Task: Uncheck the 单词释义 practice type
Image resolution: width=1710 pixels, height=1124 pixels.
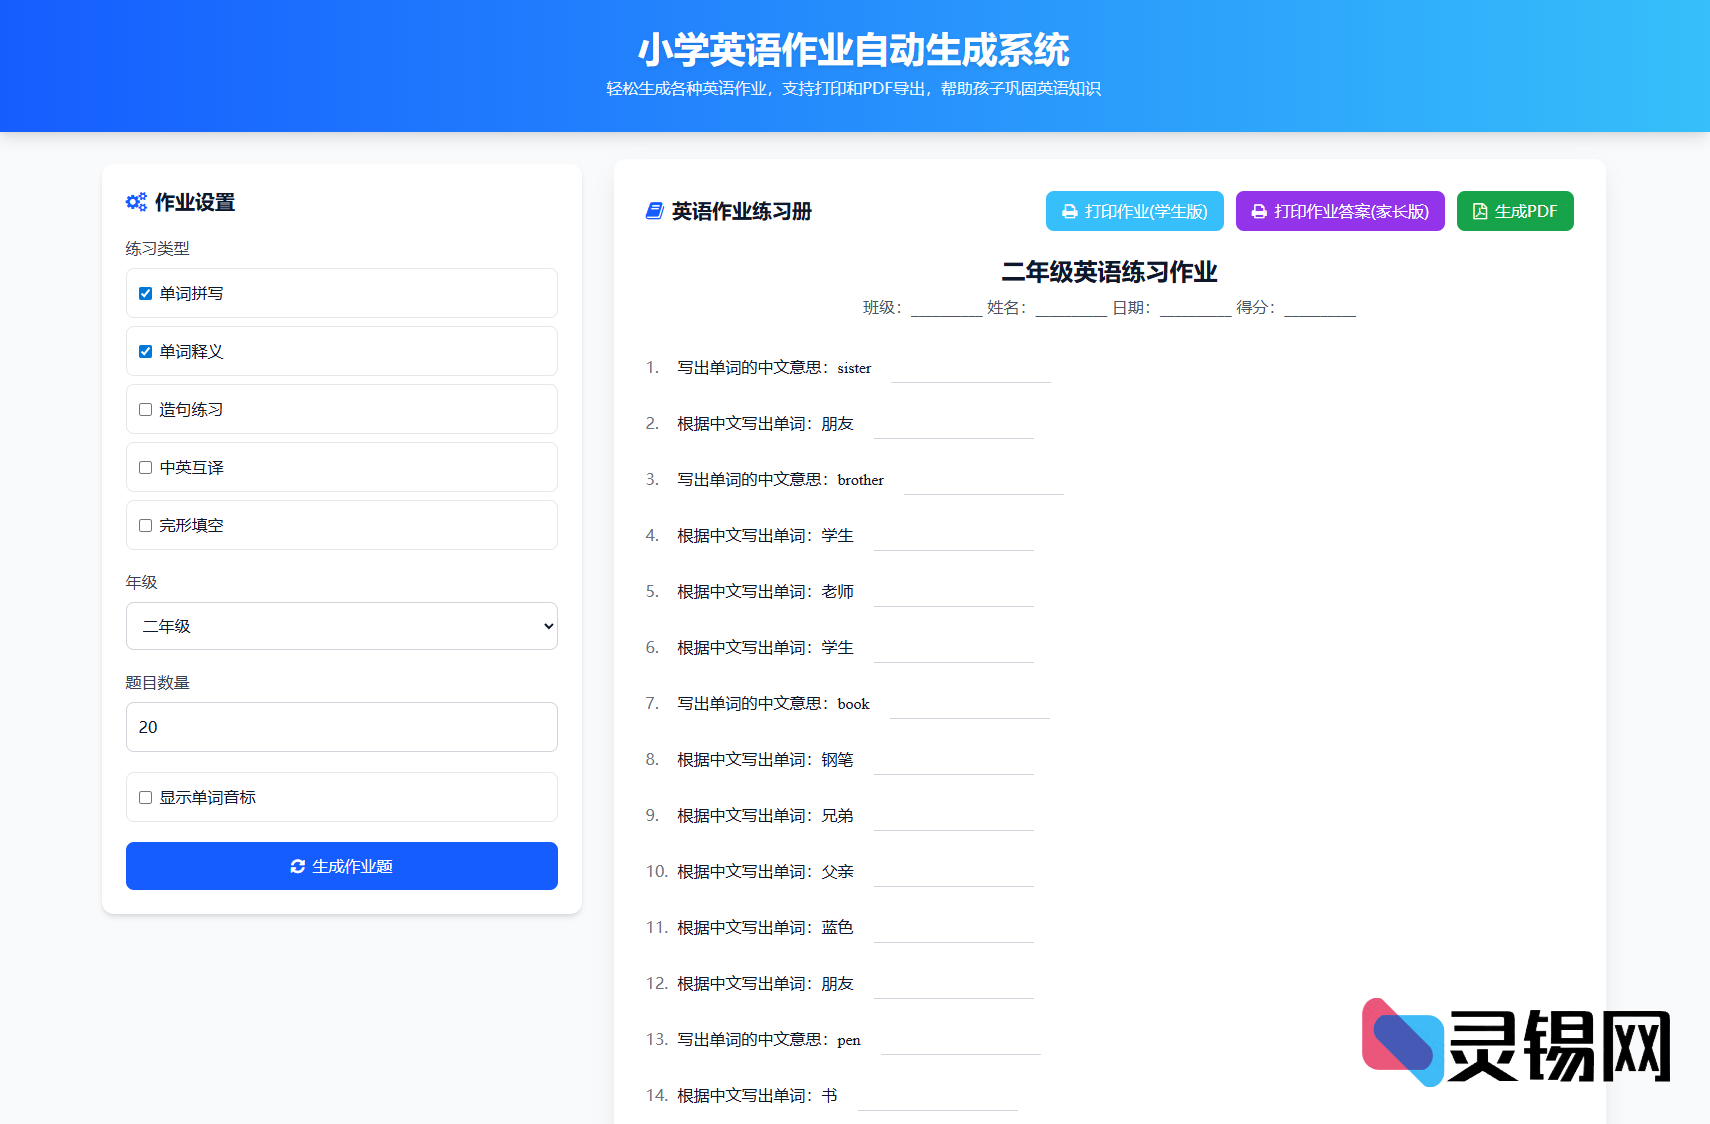Action: [x=144, y=351]
